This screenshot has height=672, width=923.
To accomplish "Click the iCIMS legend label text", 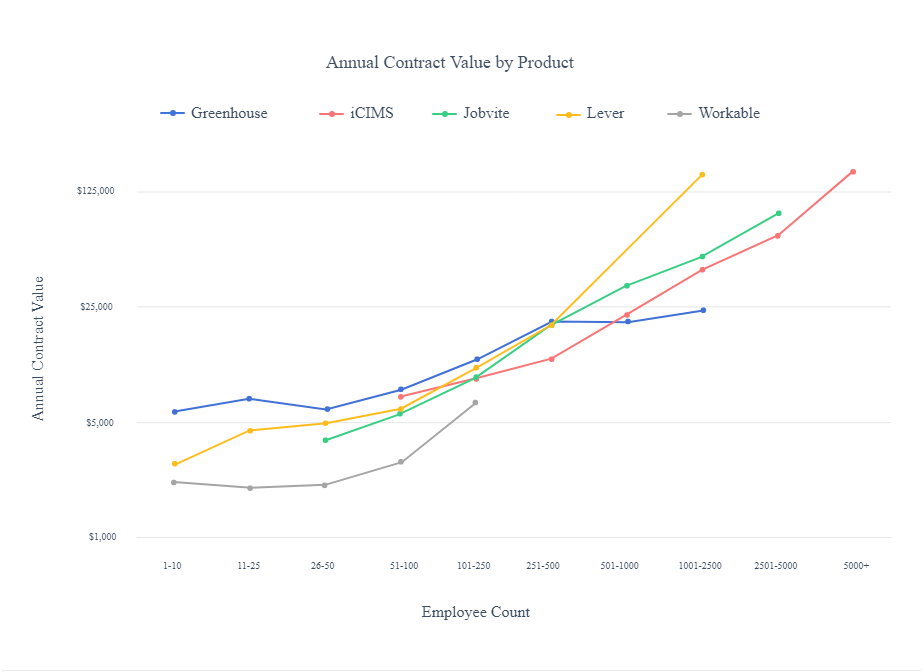I will click(x=371, y=113).
